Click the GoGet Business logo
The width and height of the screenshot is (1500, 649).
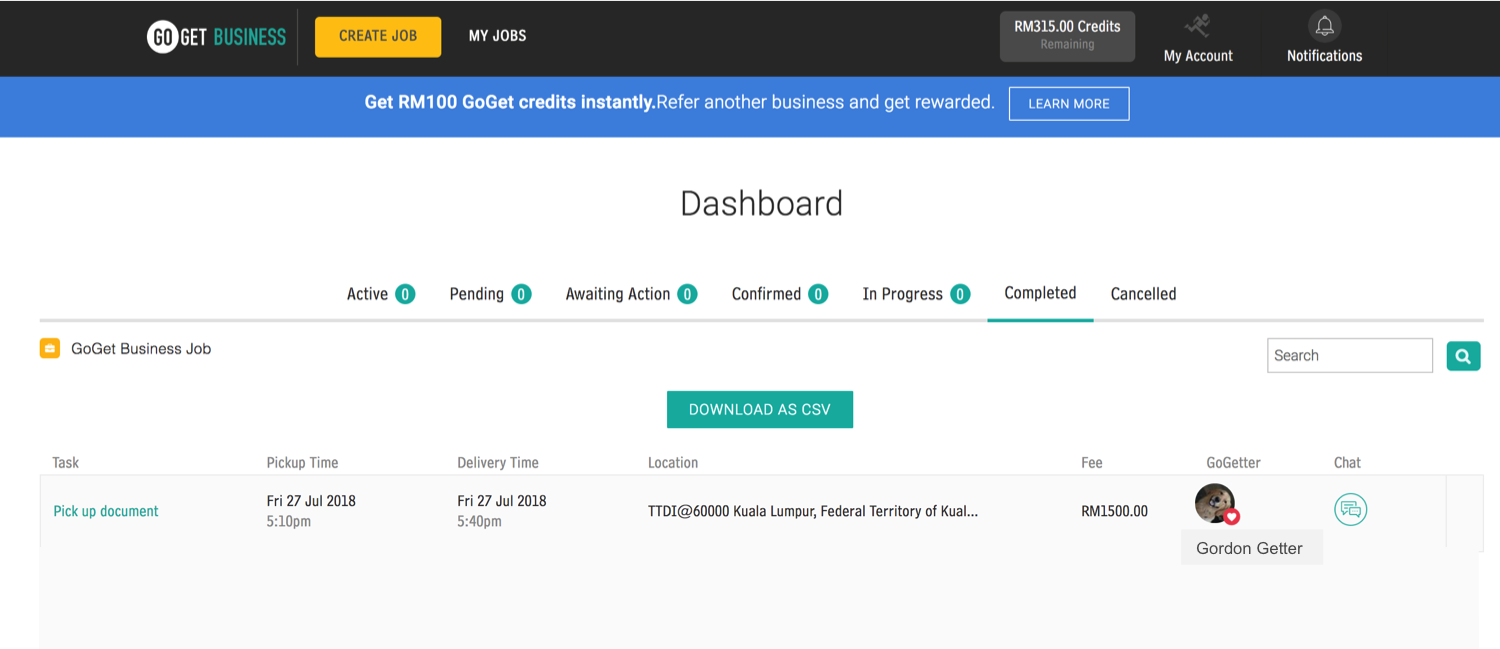(x=217, y=37)
